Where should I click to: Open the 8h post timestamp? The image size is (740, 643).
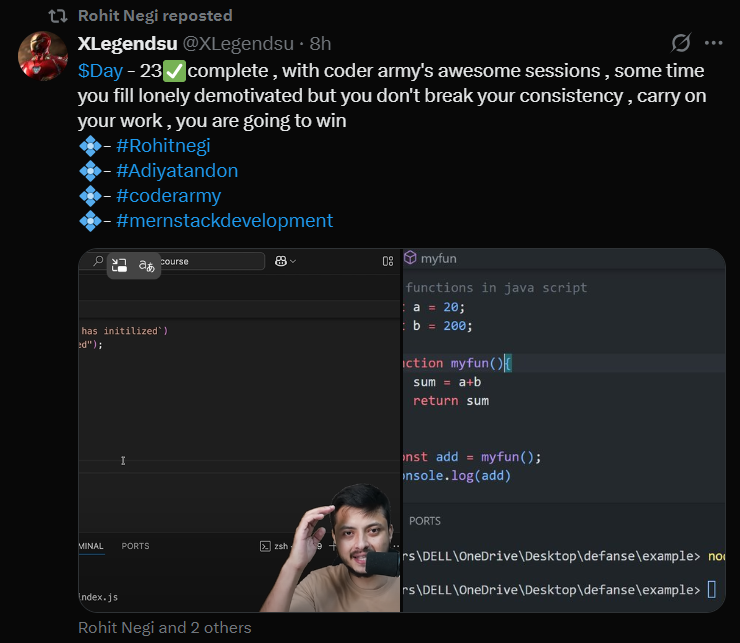point(320,44)
